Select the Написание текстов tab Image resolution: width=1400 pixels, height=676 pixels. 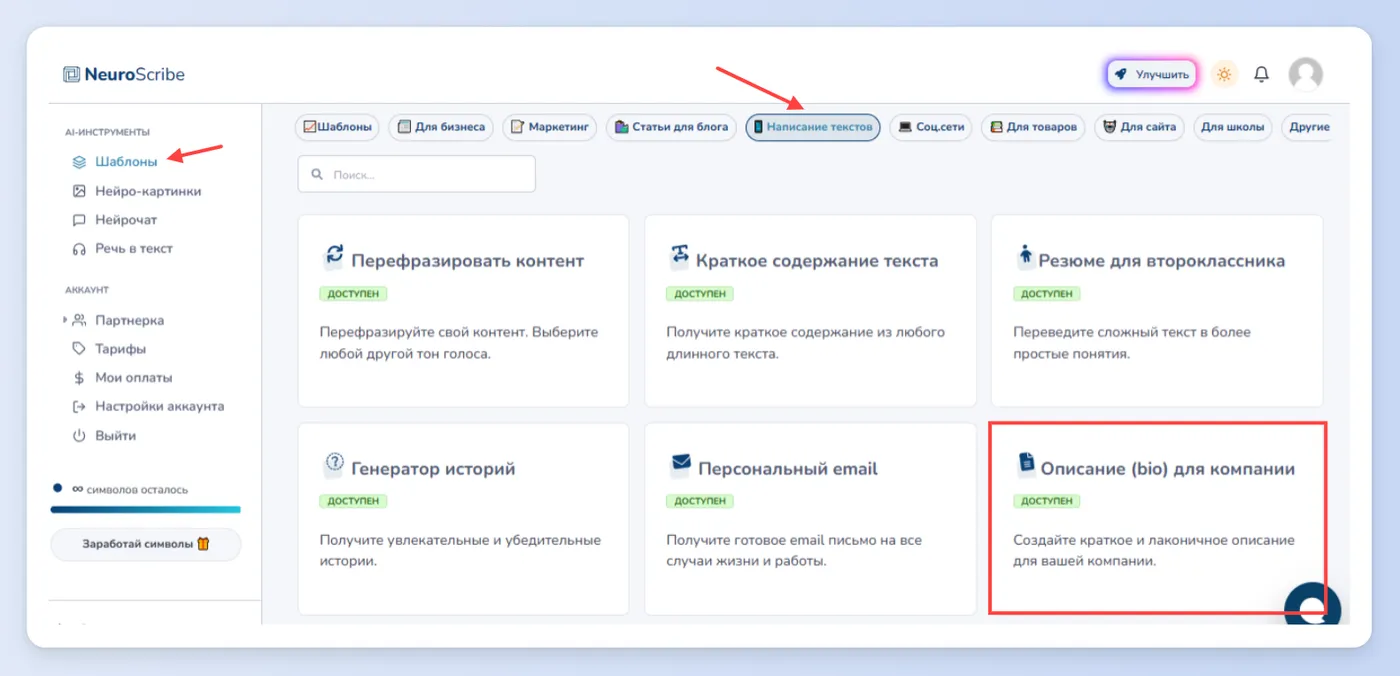pos(813,128)
